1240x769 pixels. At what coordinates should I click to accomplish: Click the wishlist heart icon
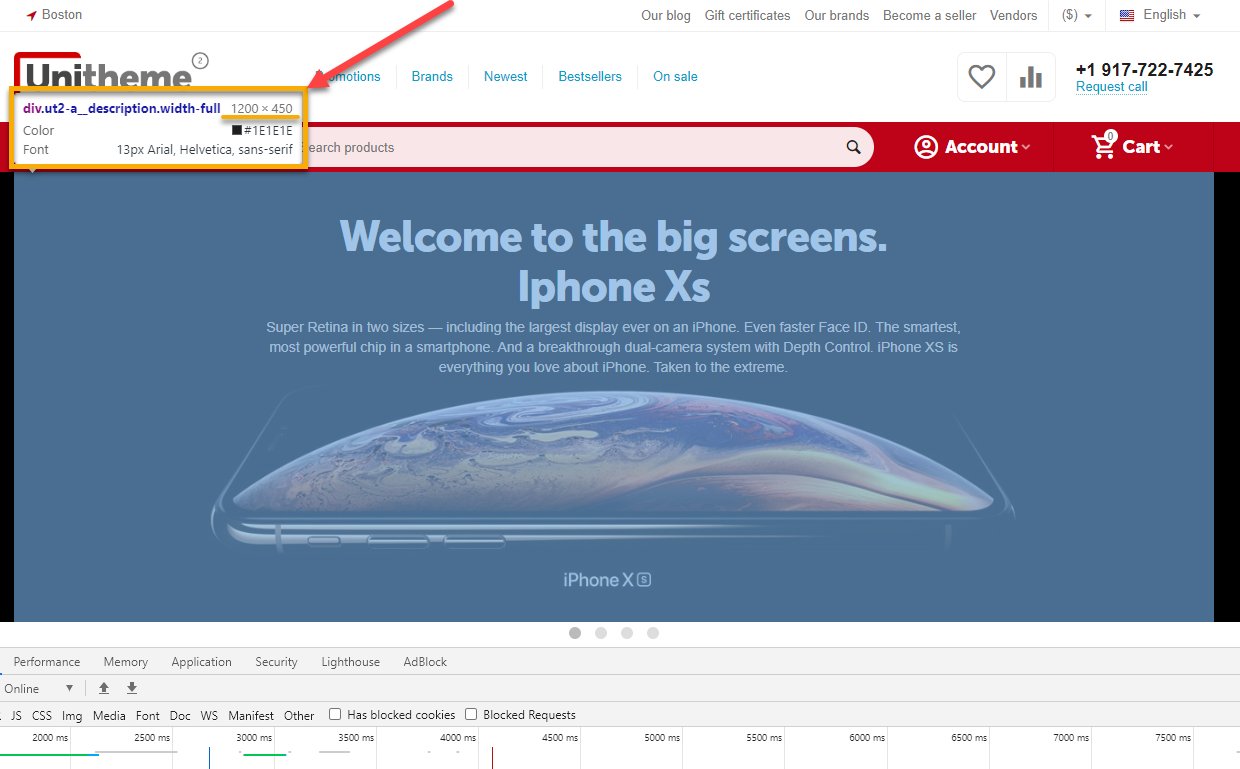pos(982,77)
